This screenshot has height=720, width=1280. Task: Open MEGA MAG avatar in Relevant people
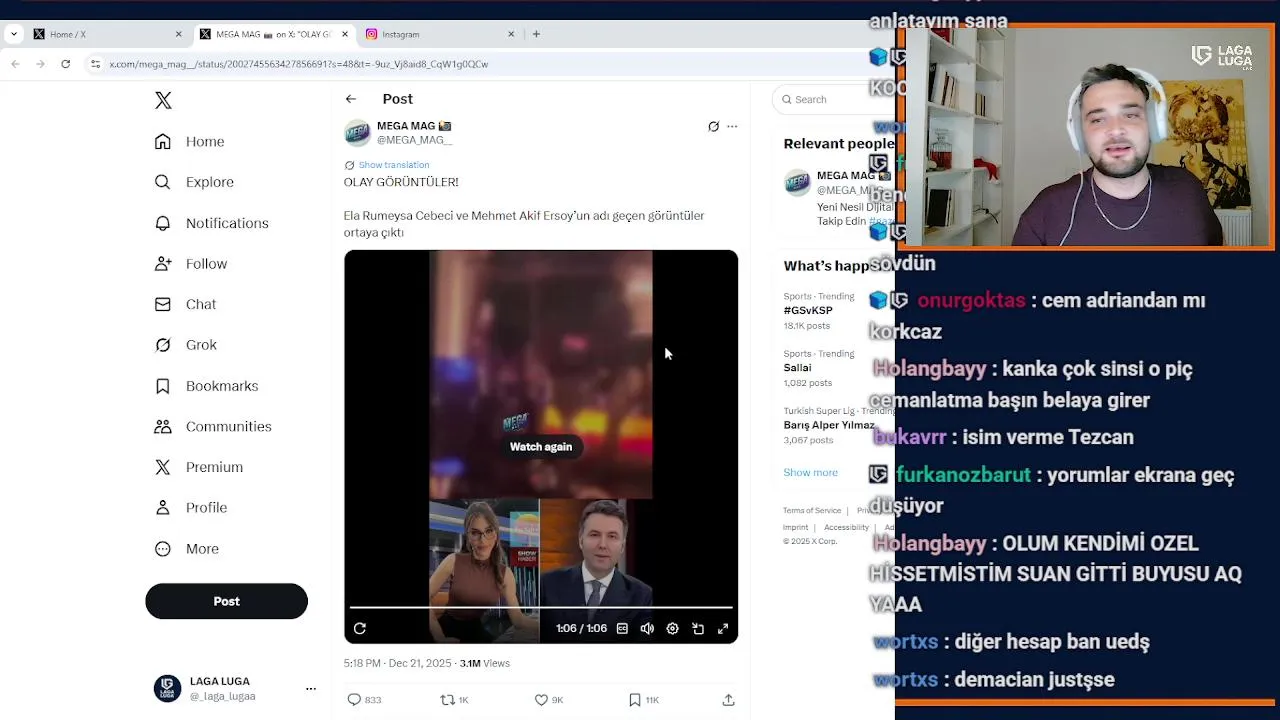tap(797, 184)
